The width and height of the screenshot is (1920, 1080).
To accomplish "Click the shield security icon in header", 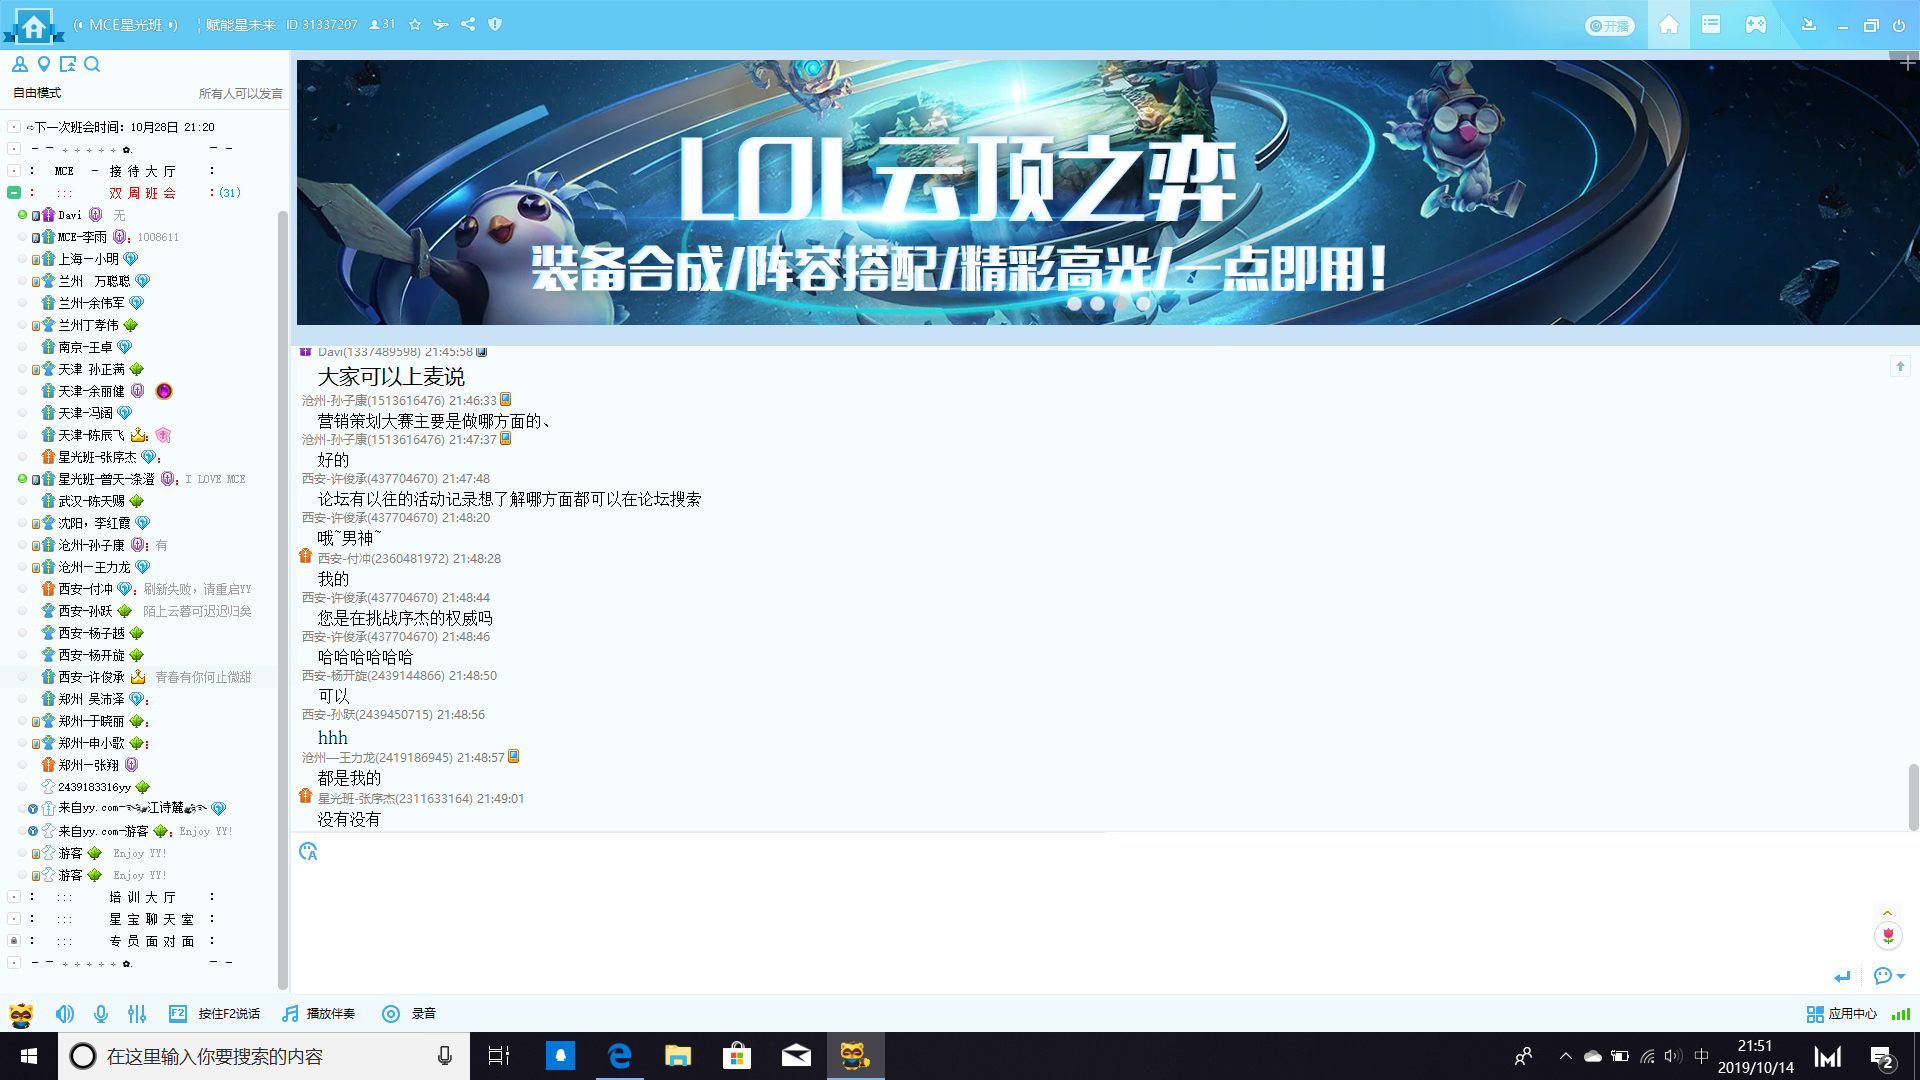I will pyautogui.click(x=495, y=24).
